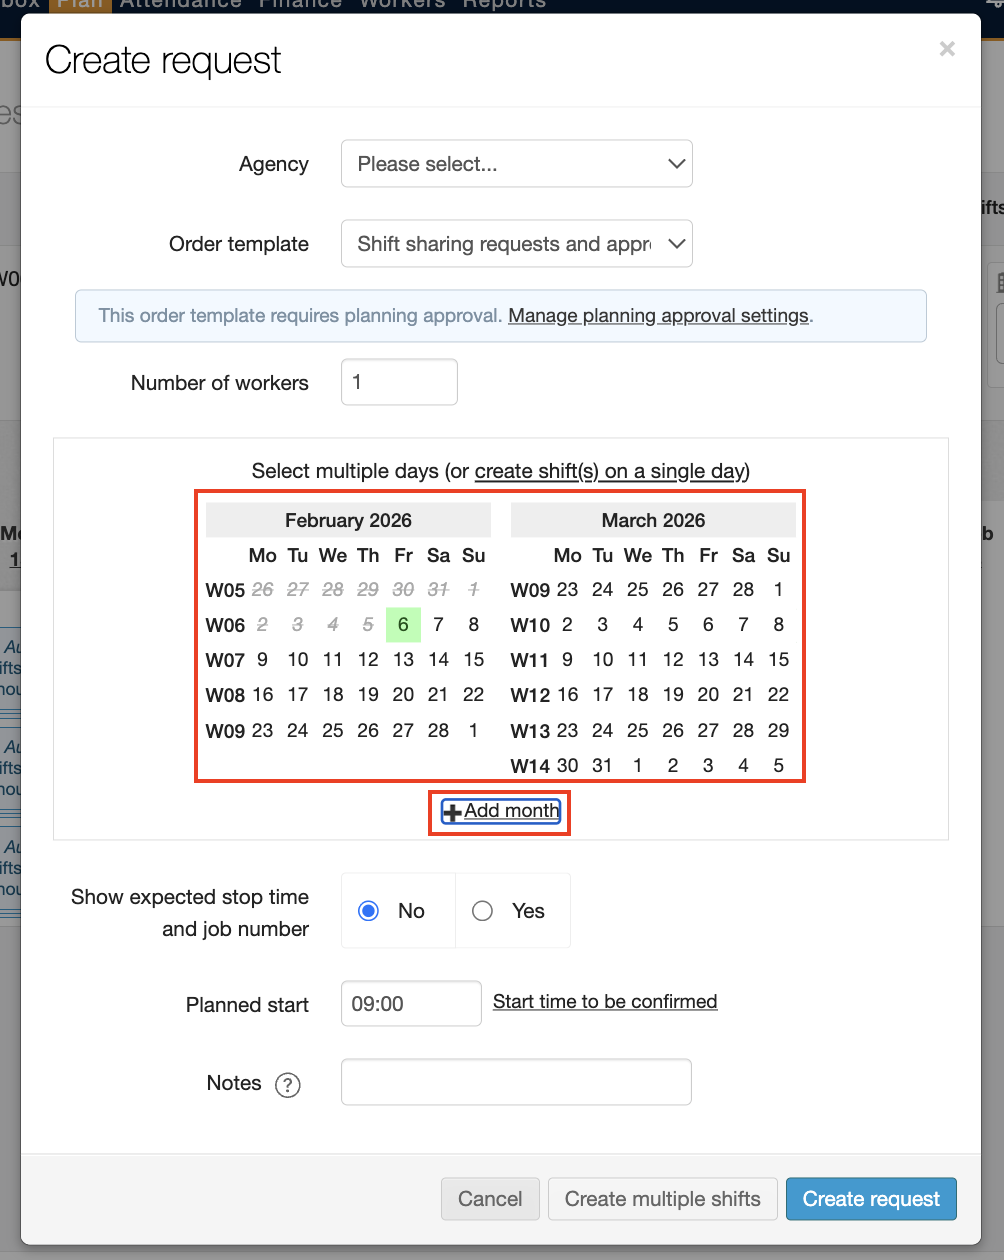
Task: Open the Reports menu
Action: (502, 4)
